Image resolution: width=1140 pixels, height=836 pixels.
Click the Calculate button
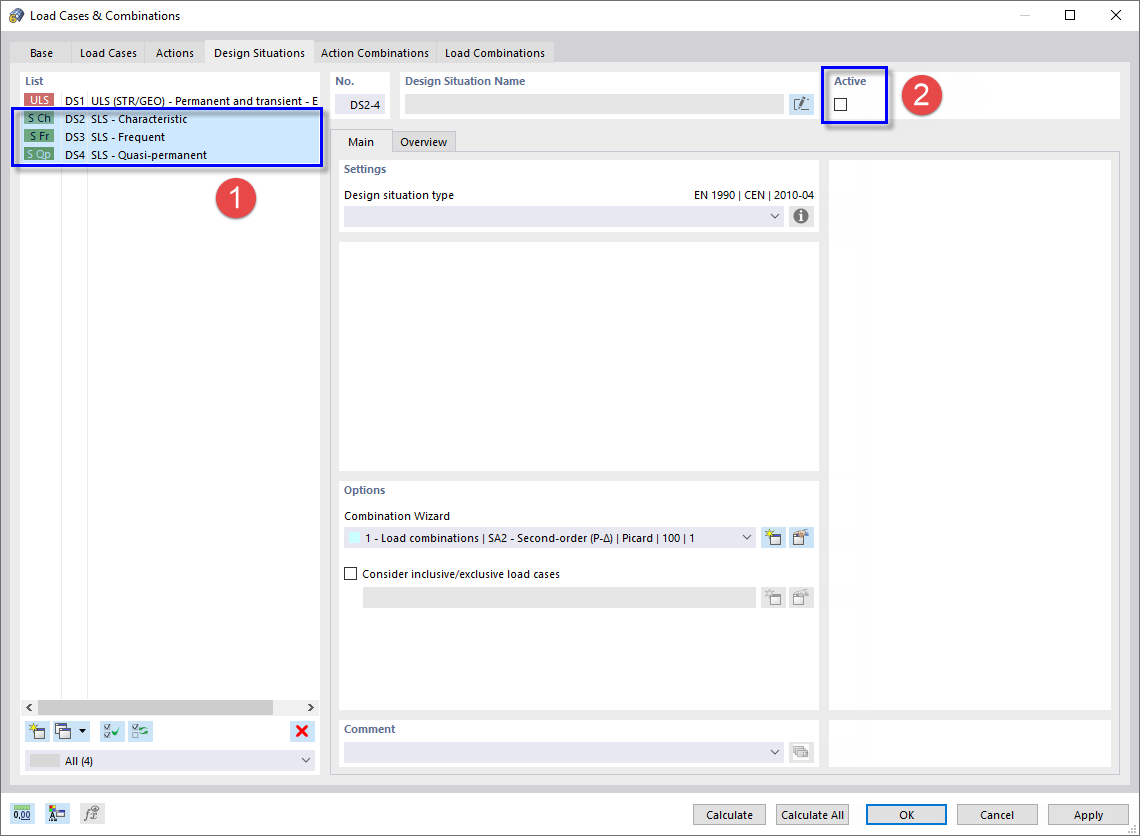[729, 815]
